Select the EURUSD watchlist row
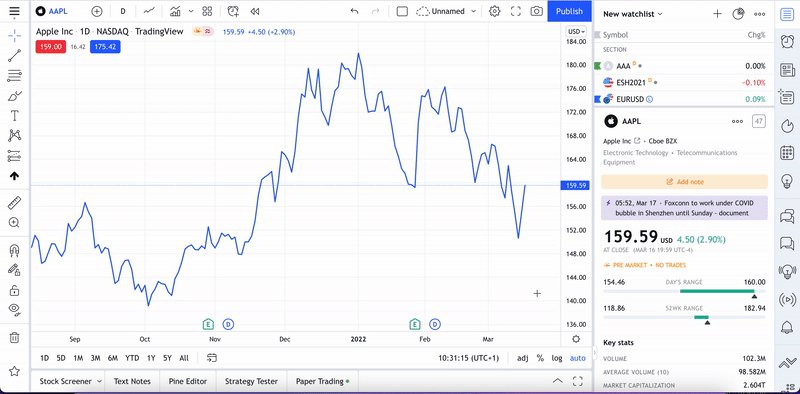Image resolution: width=800 pixels, height=394 pixels. click(684, 99)
